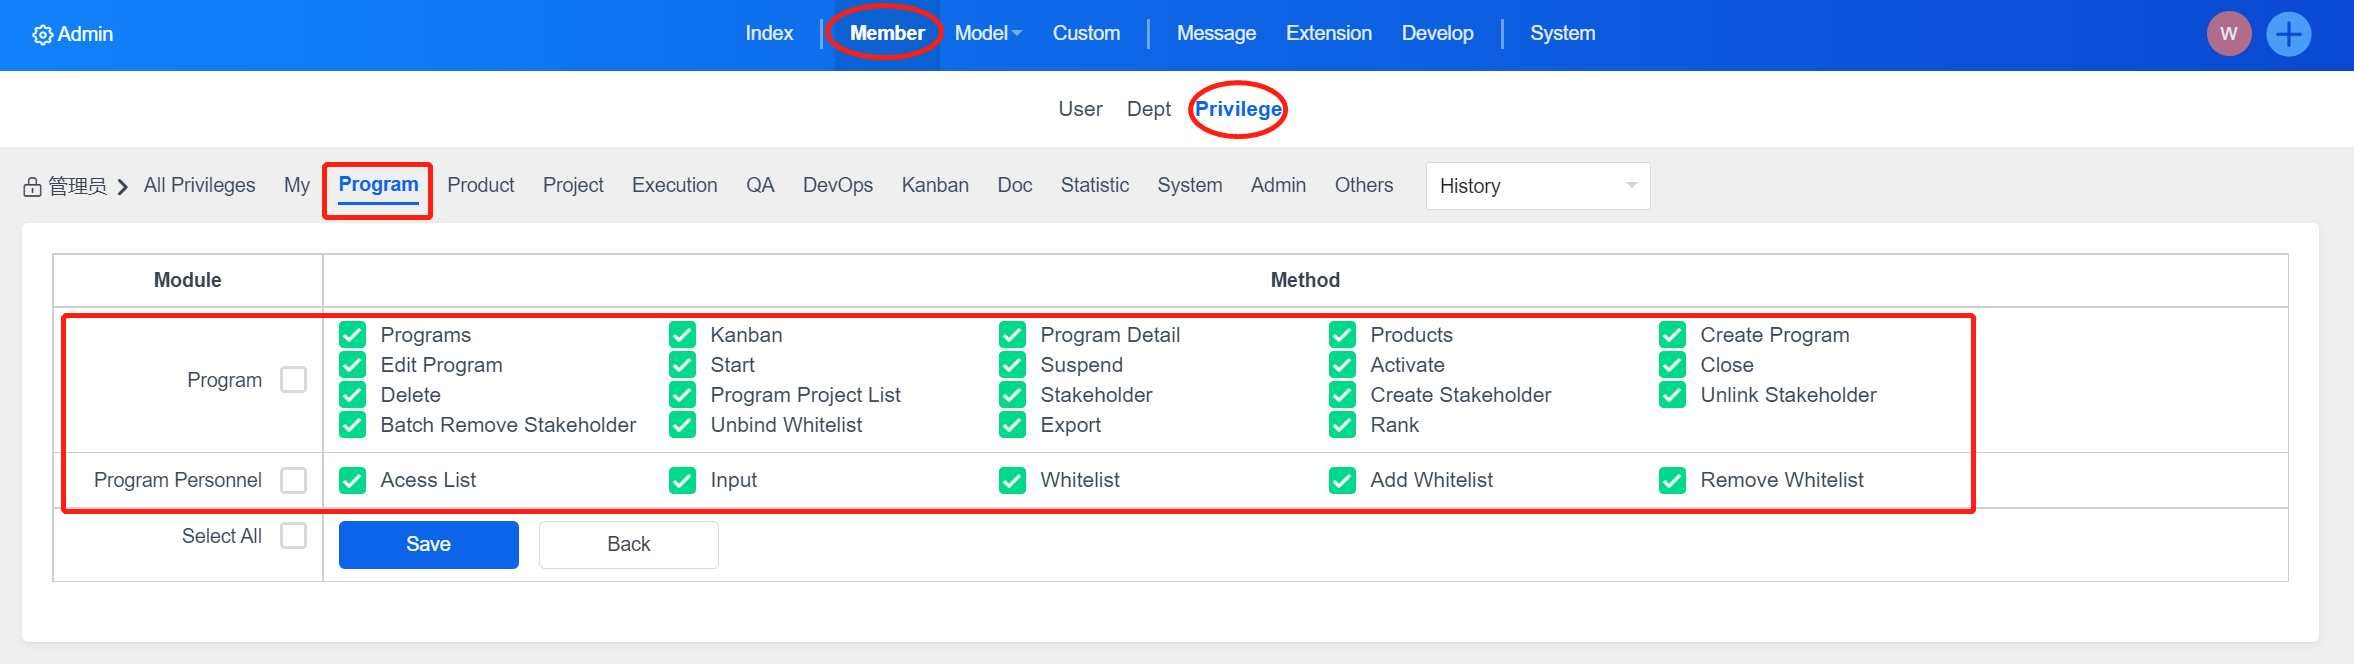Toggle the Select All checkbox
This screenshot has width=2354, height=664.
point(293,536)
